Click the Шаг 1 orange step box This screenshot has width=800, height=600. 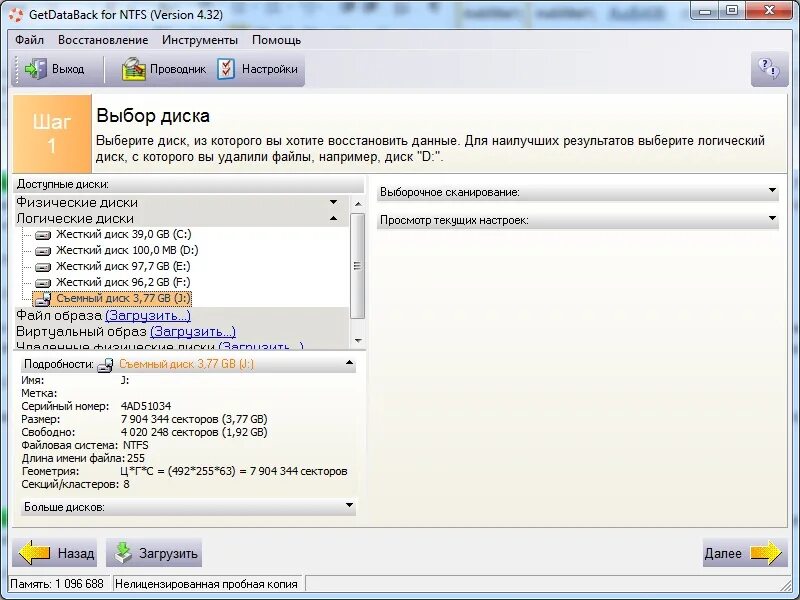(x=52, y=134)
